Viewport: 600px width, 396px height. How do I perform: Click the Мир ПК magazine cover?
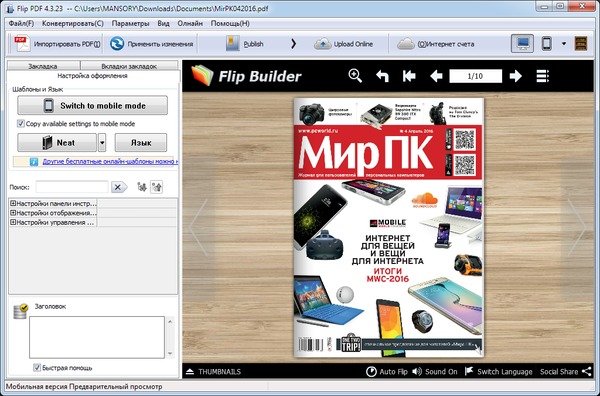point(388,227)
